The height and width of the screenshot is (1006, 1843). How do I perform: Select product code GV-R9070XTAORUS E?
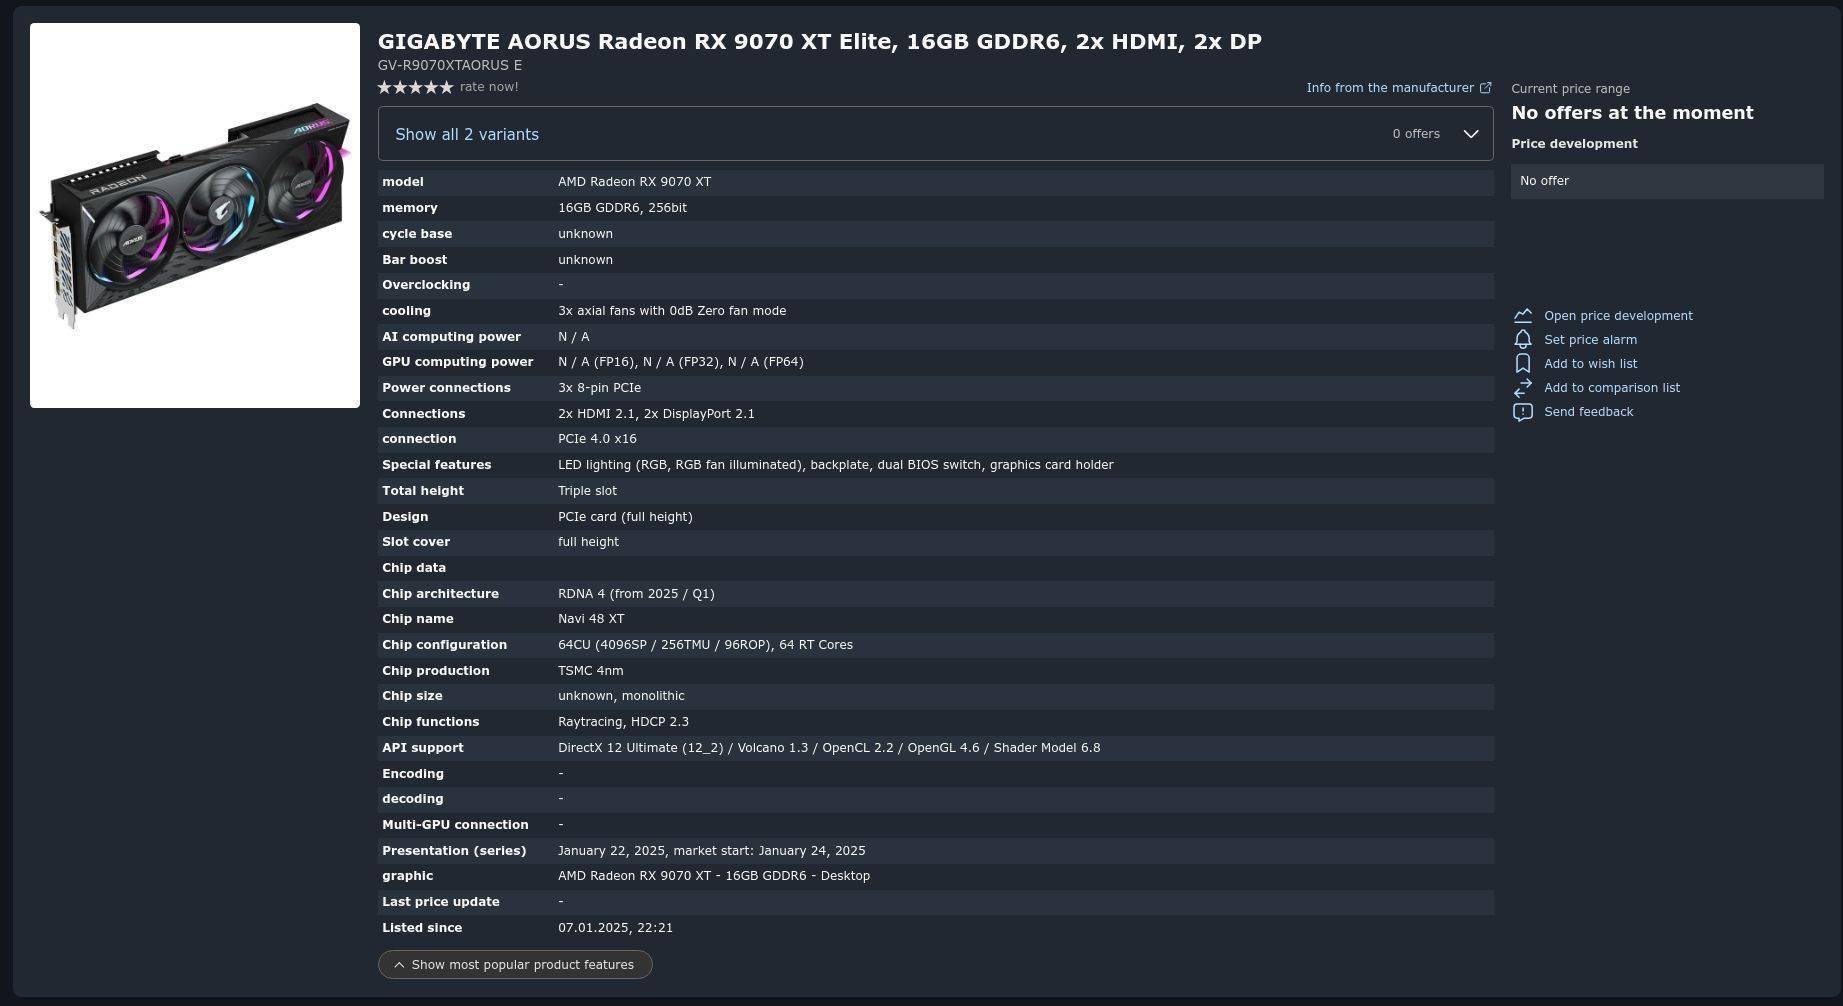449,65
